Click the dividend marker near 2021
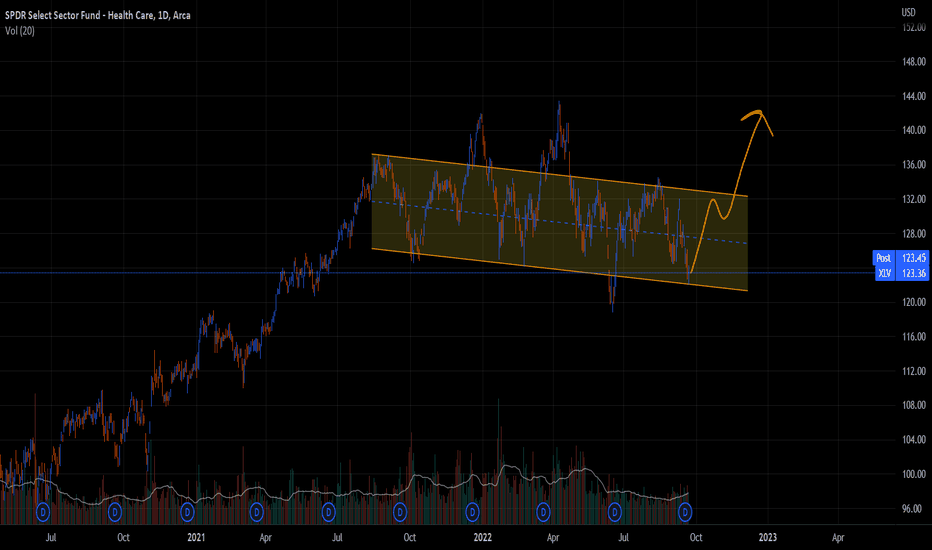This screenshot has width=932, height=550. 187,511
